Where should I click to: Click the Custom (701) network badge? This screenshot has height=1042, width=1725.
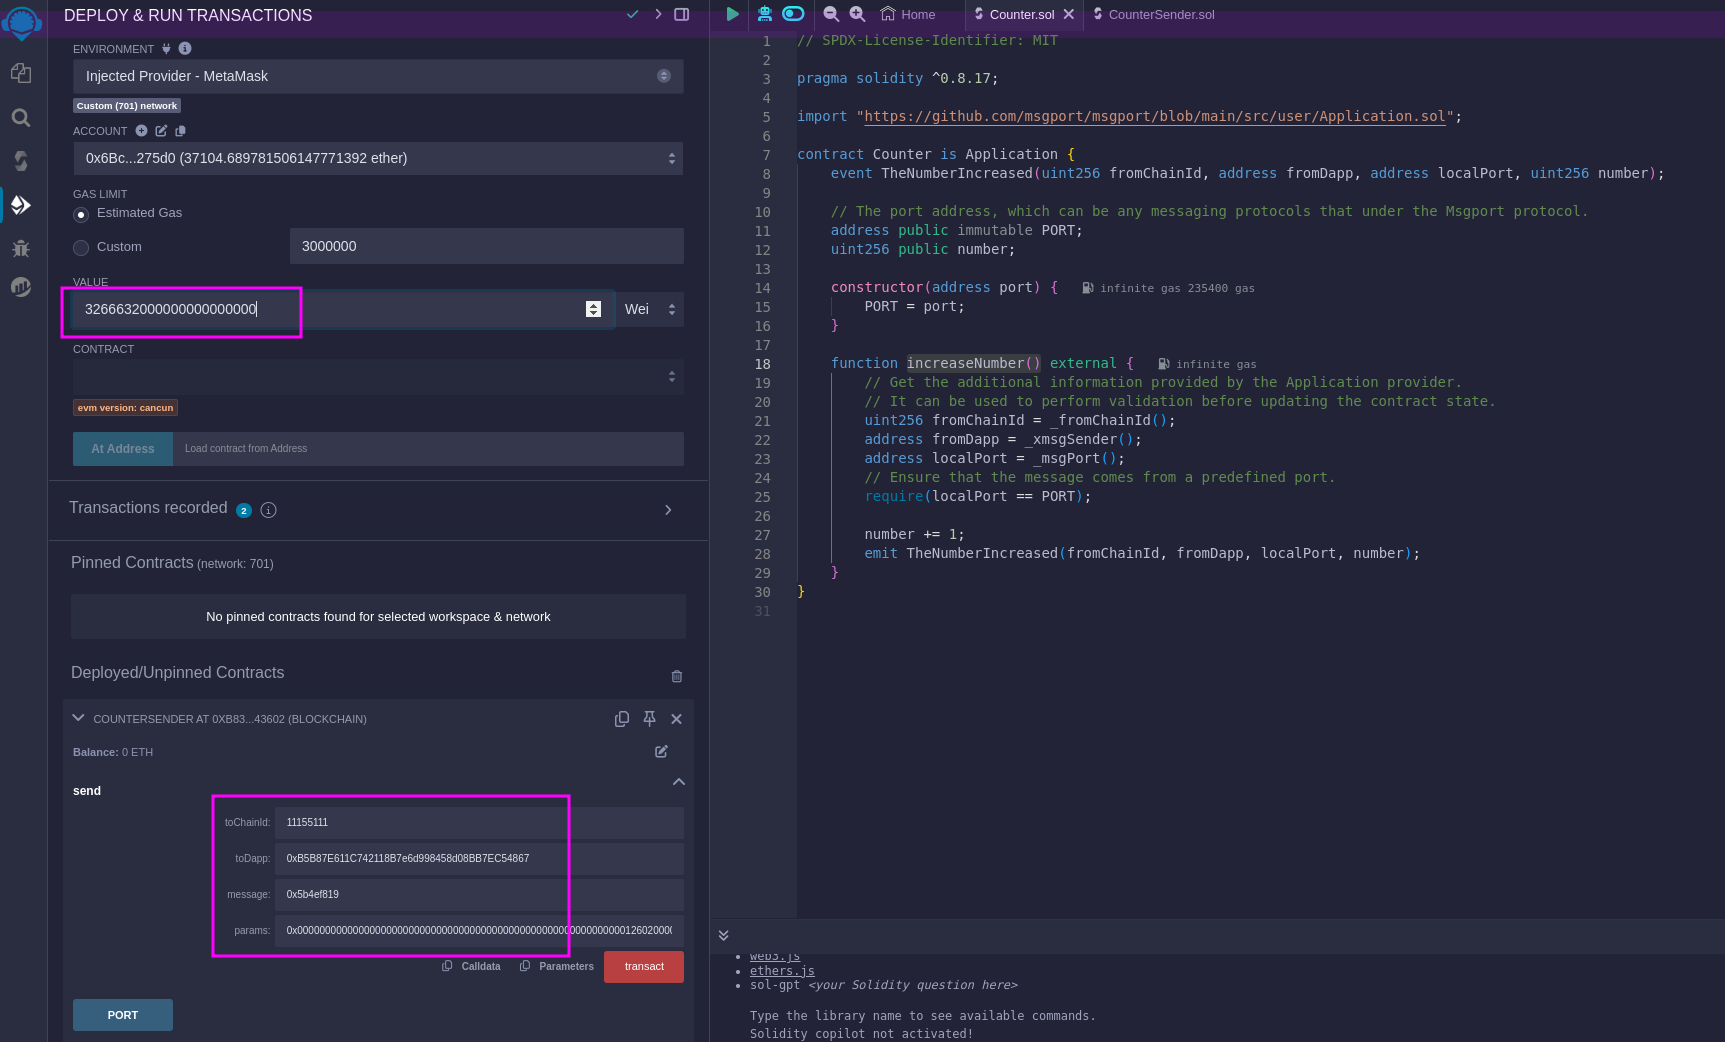click(127, 106)
